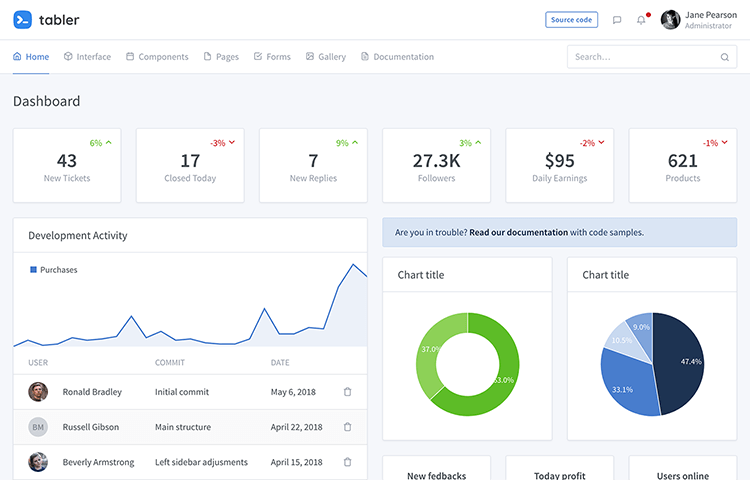The image size is (750, 480).
Task: Follow the Read our documentation link
Action: 518,232
